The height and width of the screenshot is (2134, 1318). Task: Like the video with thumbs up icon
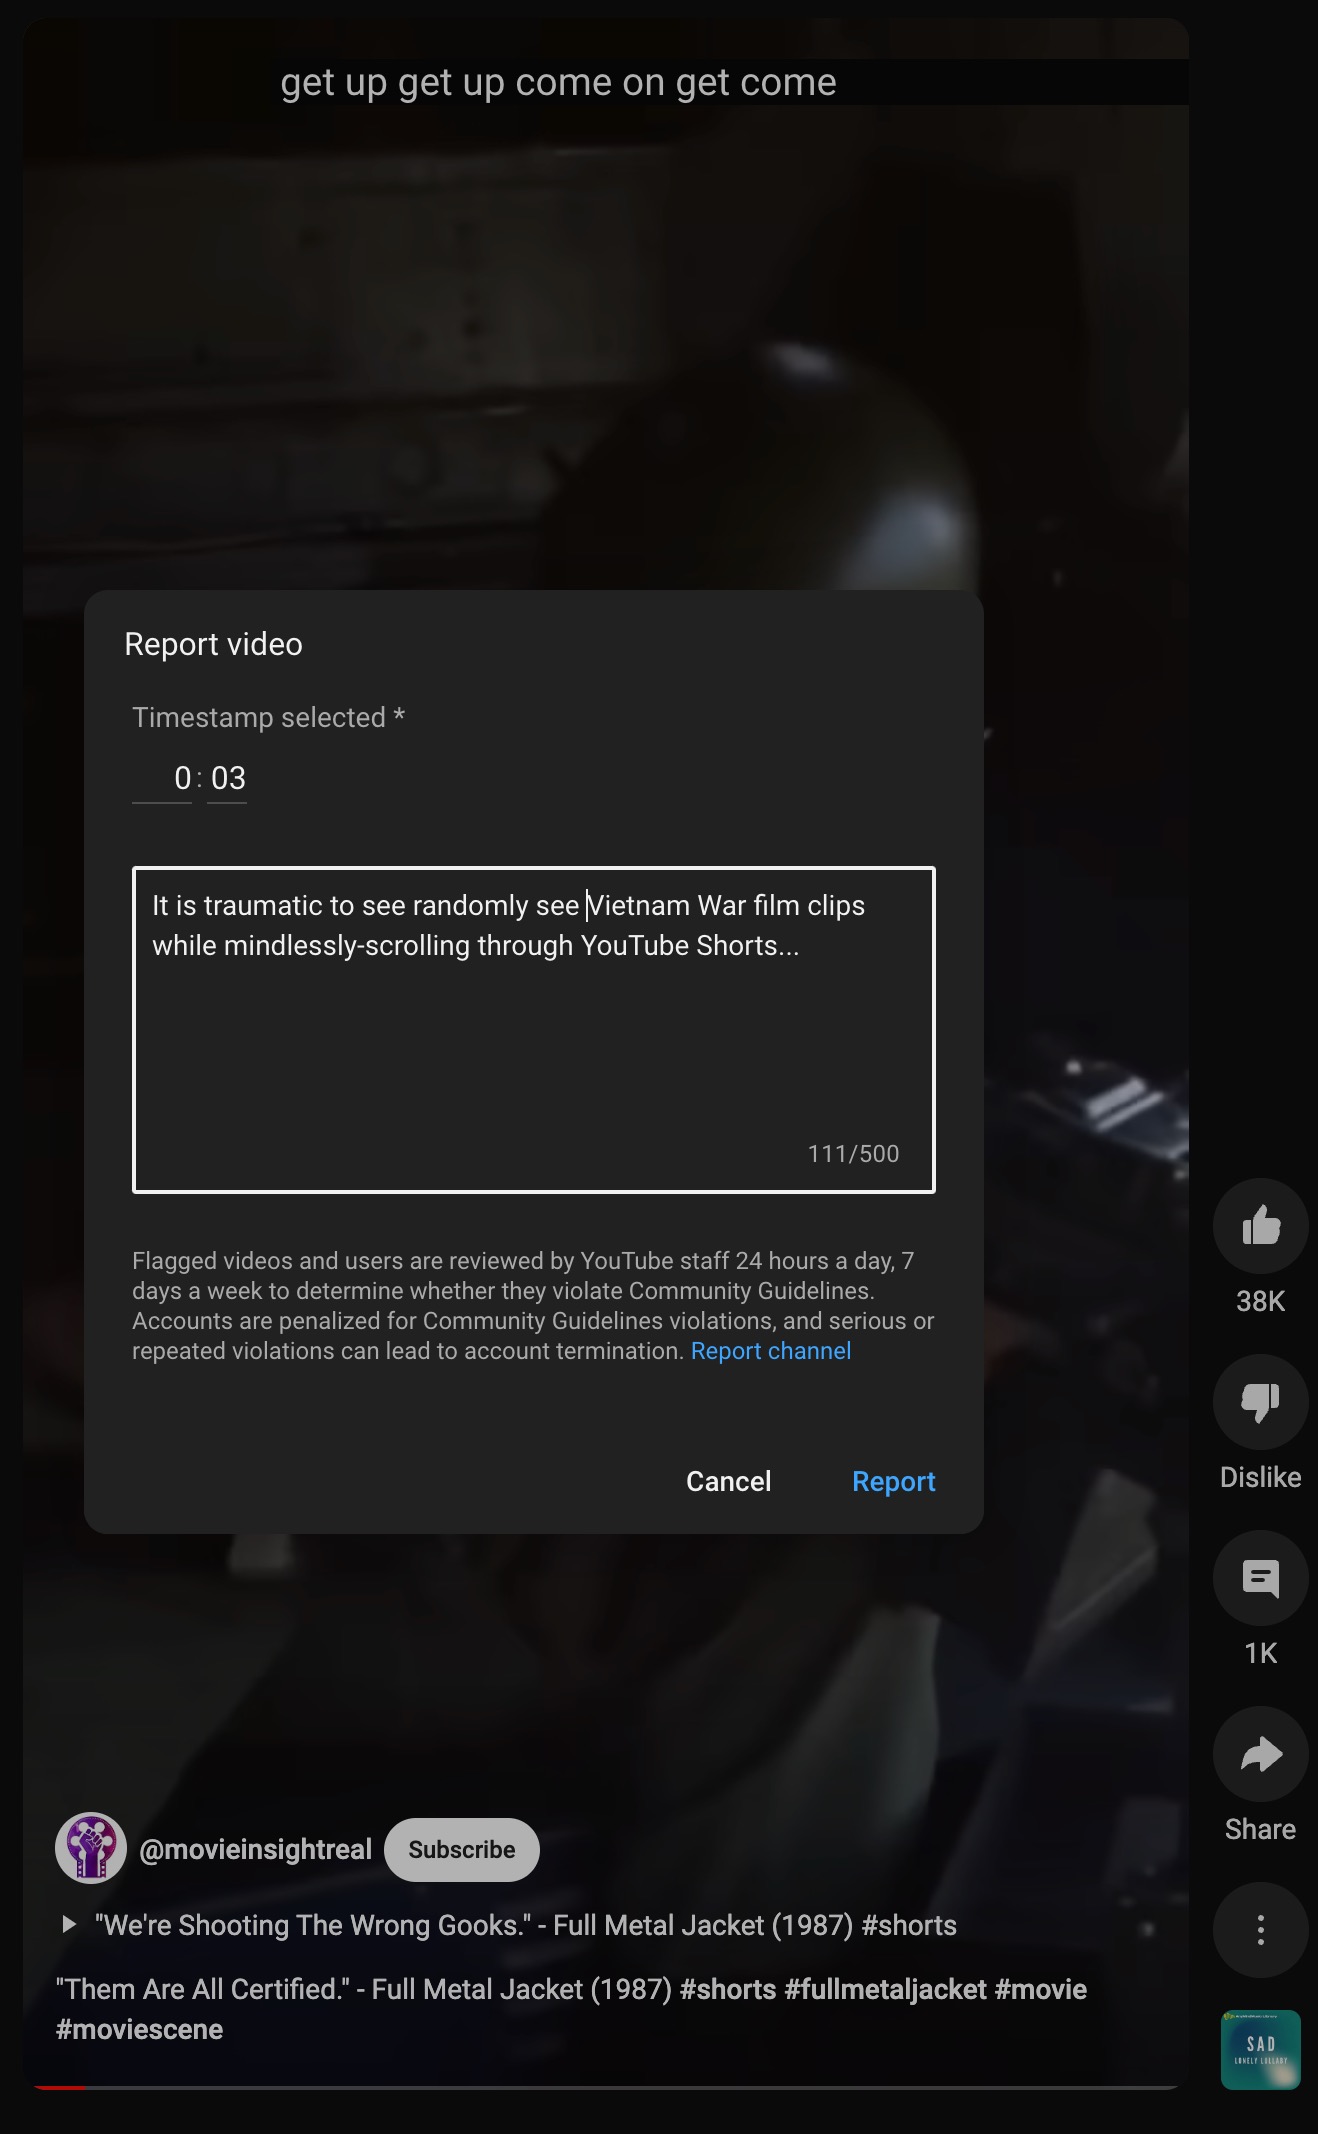[x=1260, y=1226]
